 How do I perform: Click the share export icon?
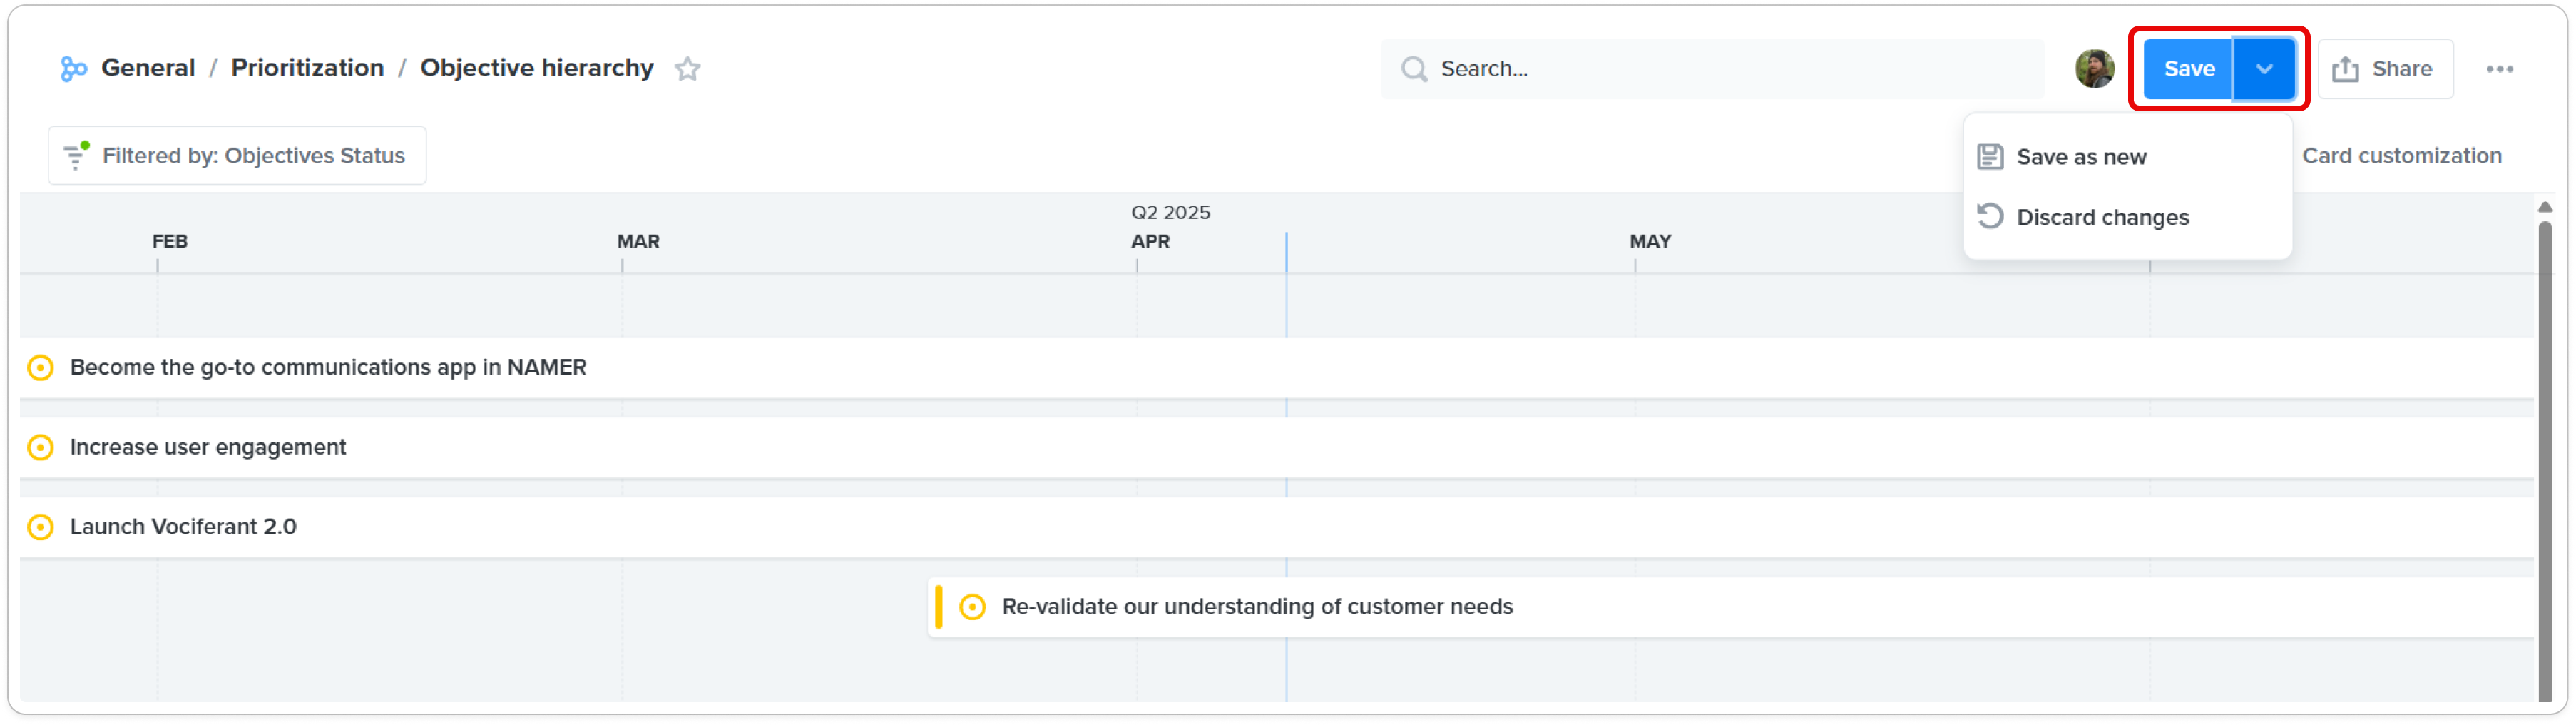point(2345,69)
